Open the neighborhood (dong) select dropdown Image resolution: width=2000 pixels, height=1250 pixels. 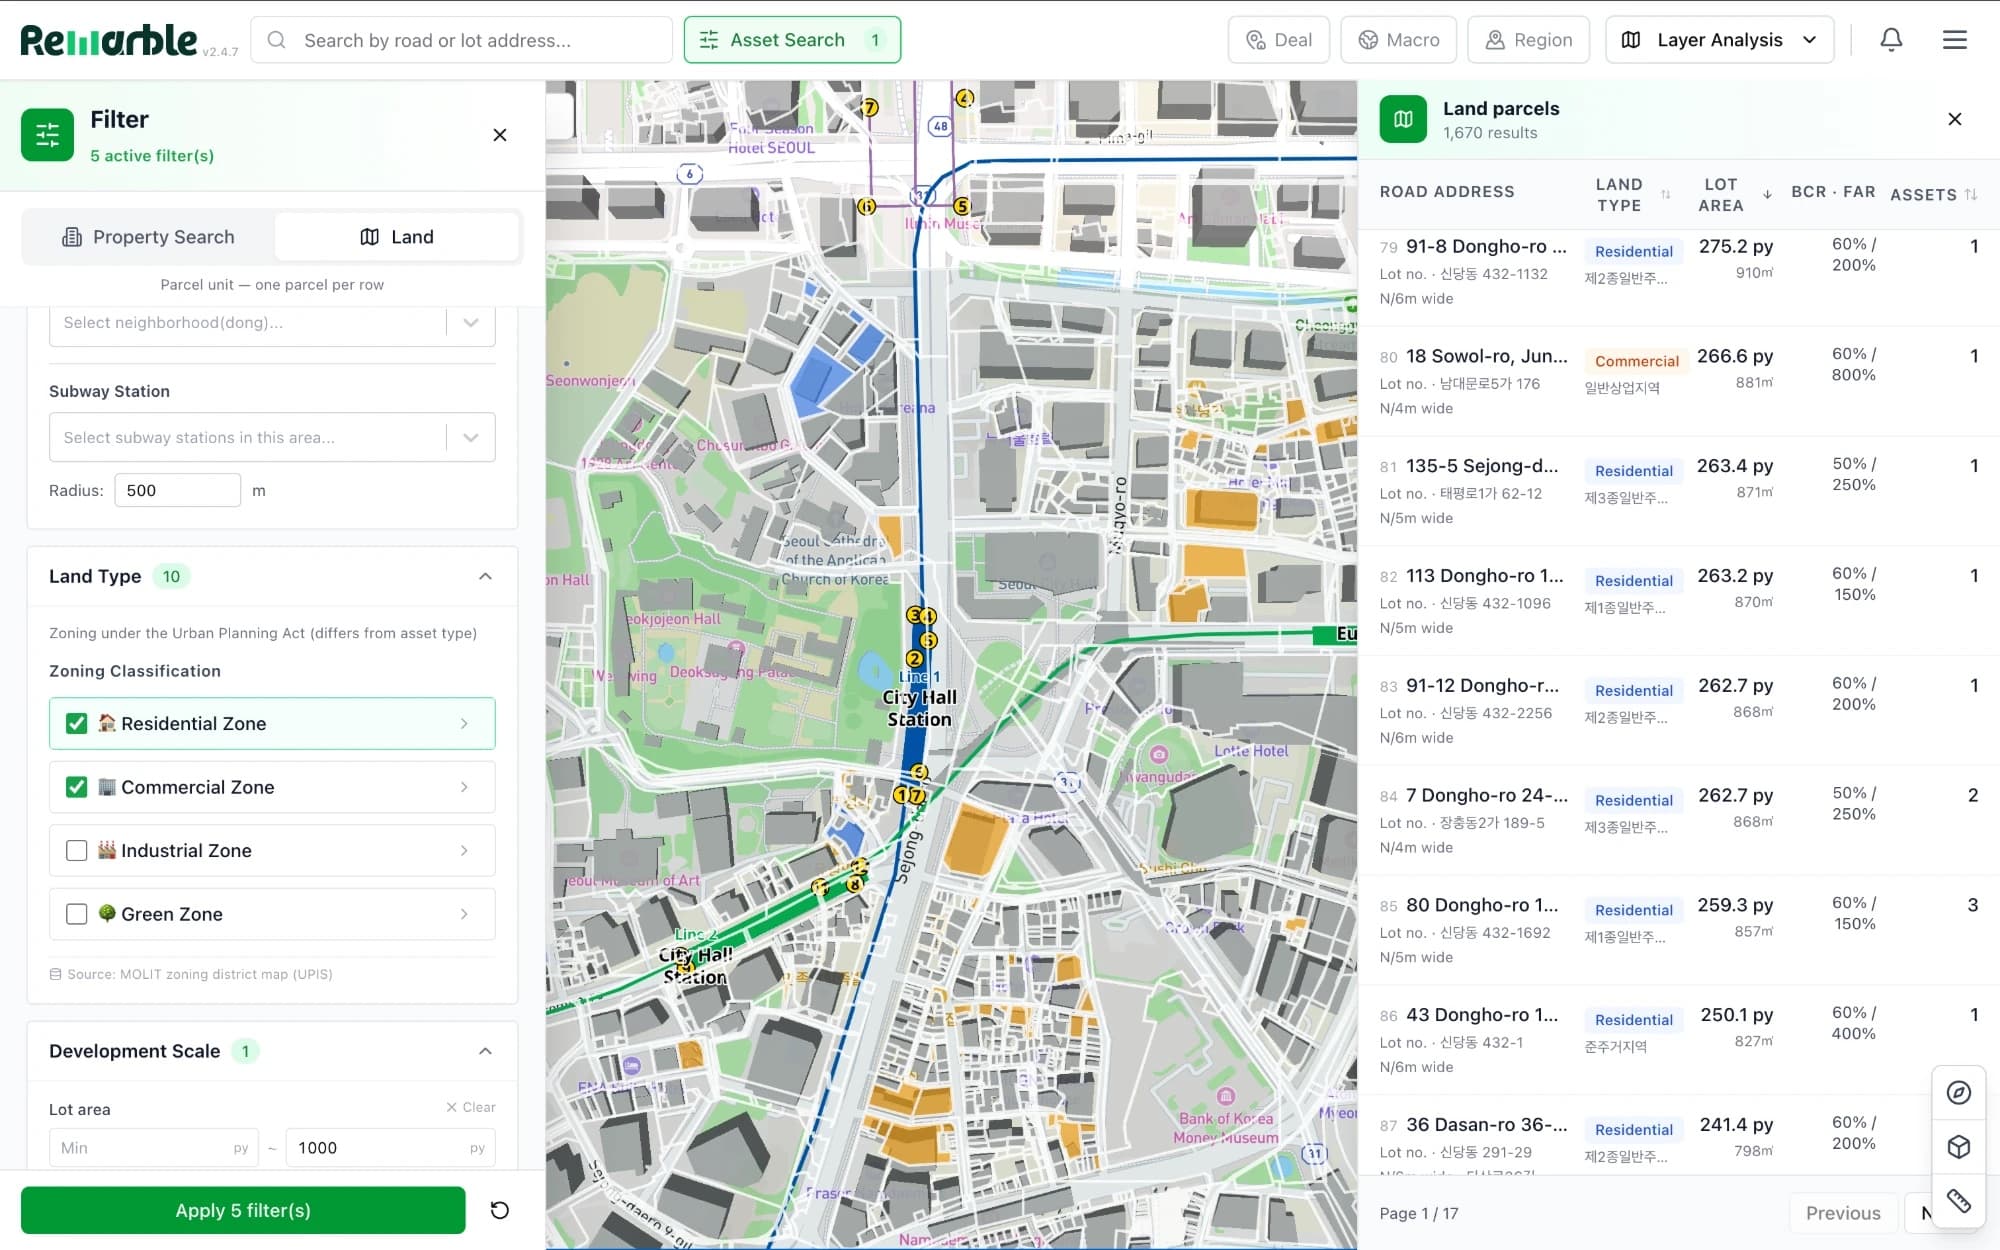(x=272, y=322)
